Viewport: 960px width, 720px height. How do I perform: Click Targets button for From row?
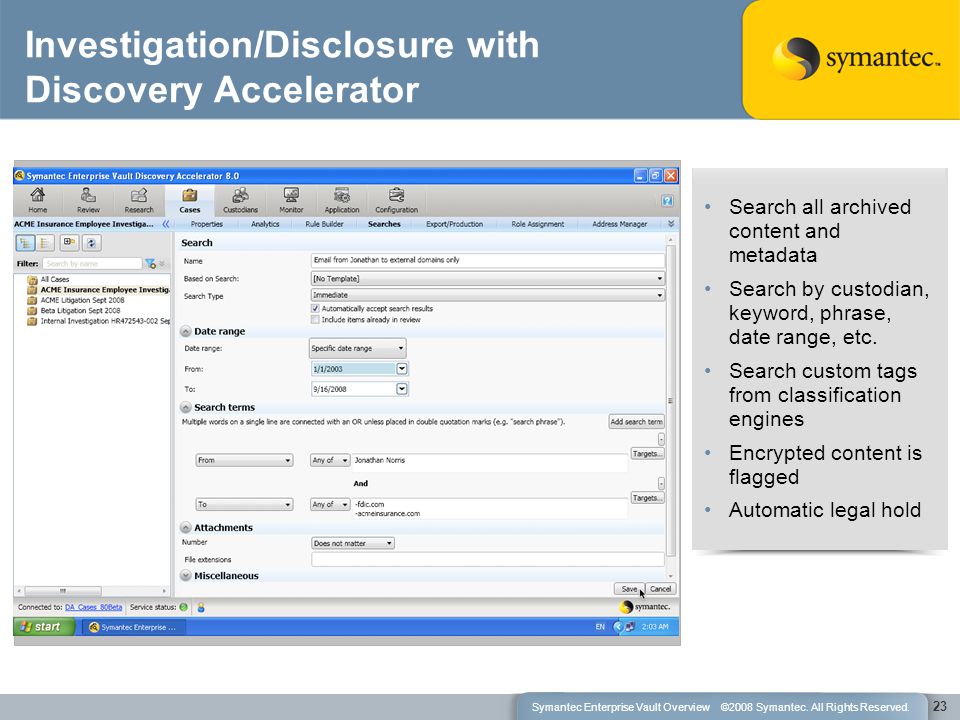(647, 454)
